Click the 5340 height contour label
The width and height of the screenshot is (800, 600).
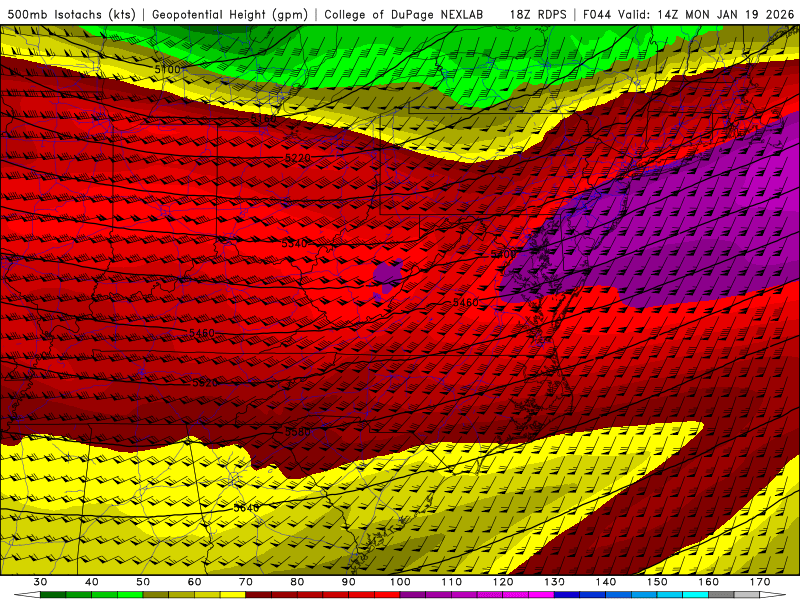click(295, 243)
